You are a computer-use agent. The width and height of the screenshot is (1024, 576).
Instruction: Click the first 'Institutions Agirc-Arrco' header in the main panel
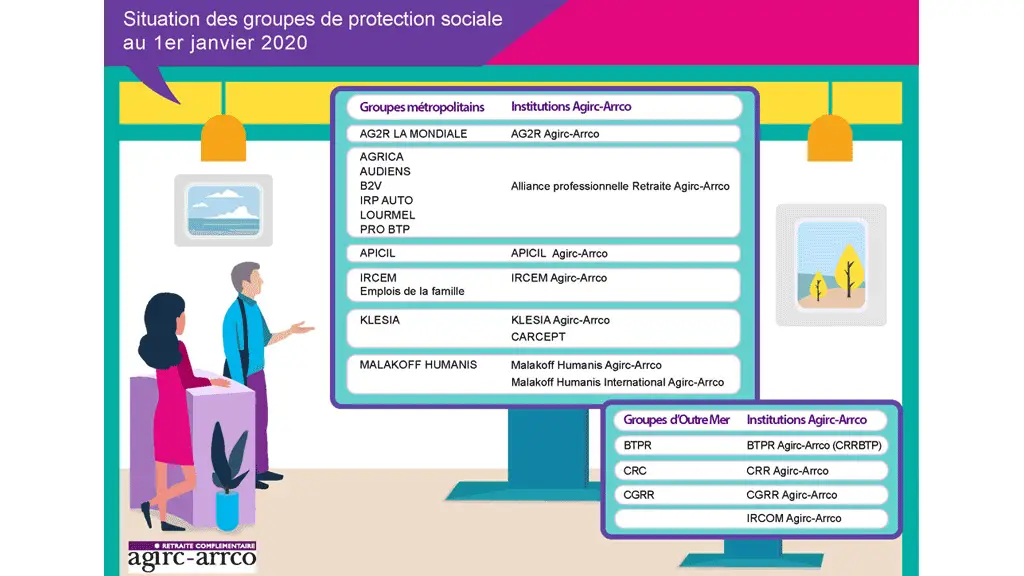pyautogui.click(x=571, y=106)
